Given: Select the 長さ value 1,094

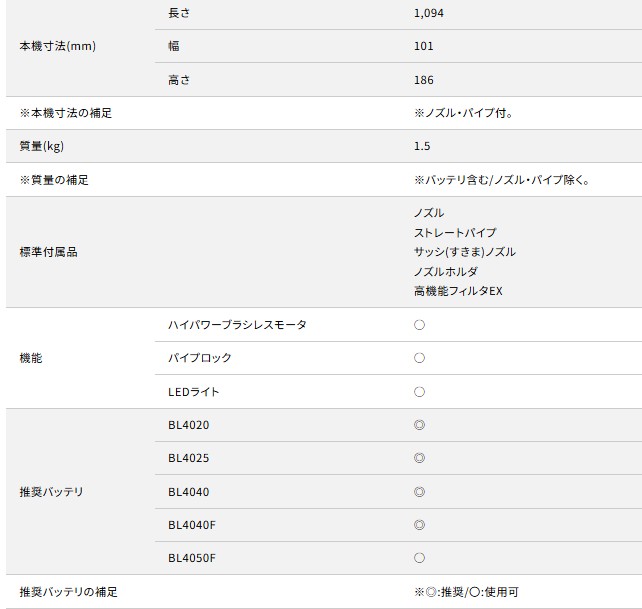Looking at the screenshot, I should click(x=429, y=13).
